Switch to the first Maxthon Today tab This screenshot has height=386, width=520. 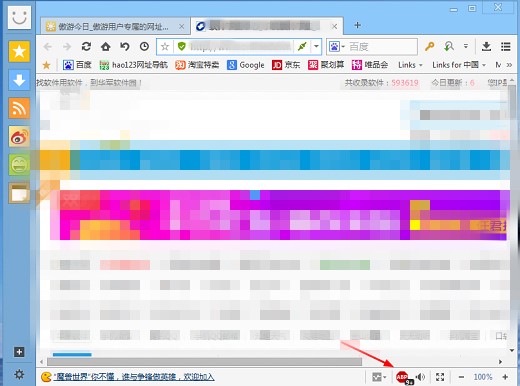114,26
